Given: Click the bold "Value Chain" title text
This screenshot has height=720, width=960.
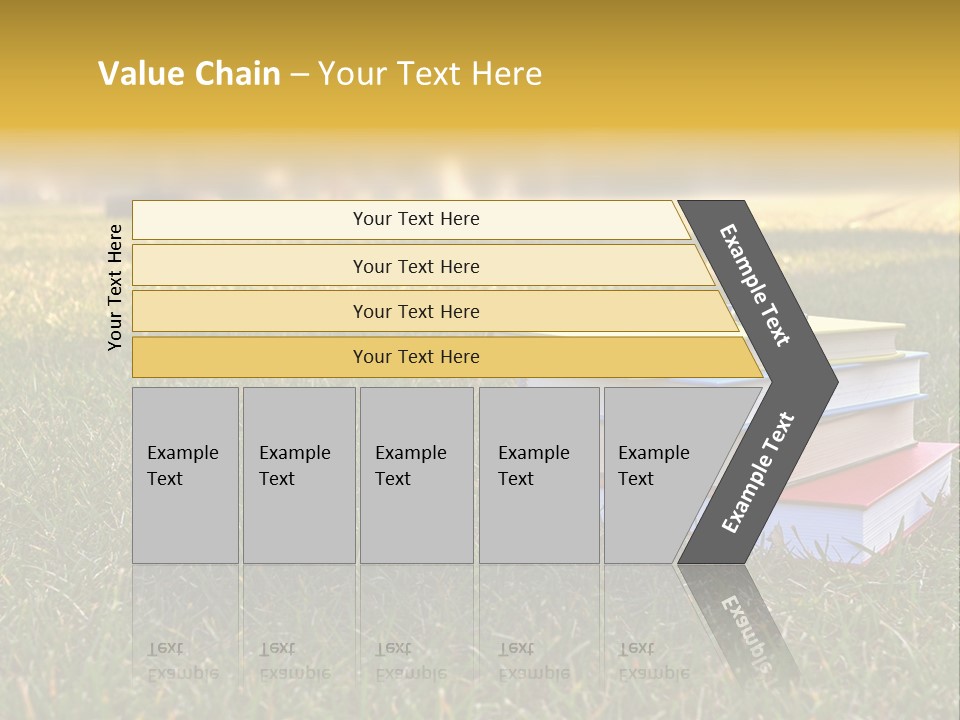Looking at the screenshot, I should point(189,74).
